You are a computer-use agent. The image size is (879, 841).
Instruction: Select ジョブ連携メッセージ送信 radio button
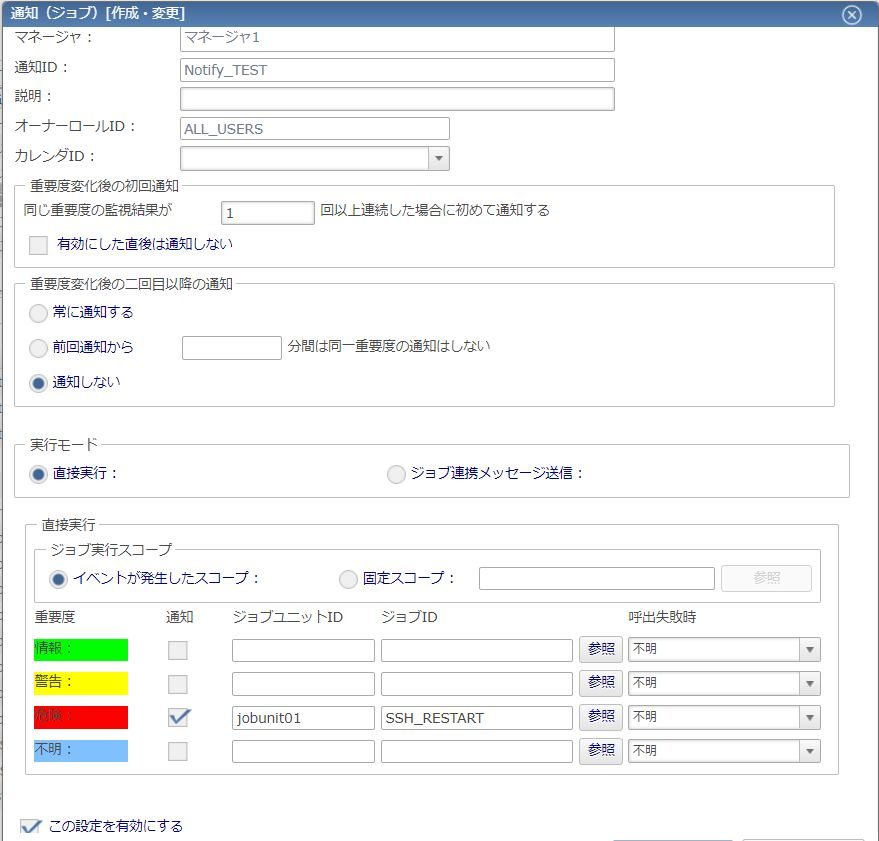click(396, 474)
